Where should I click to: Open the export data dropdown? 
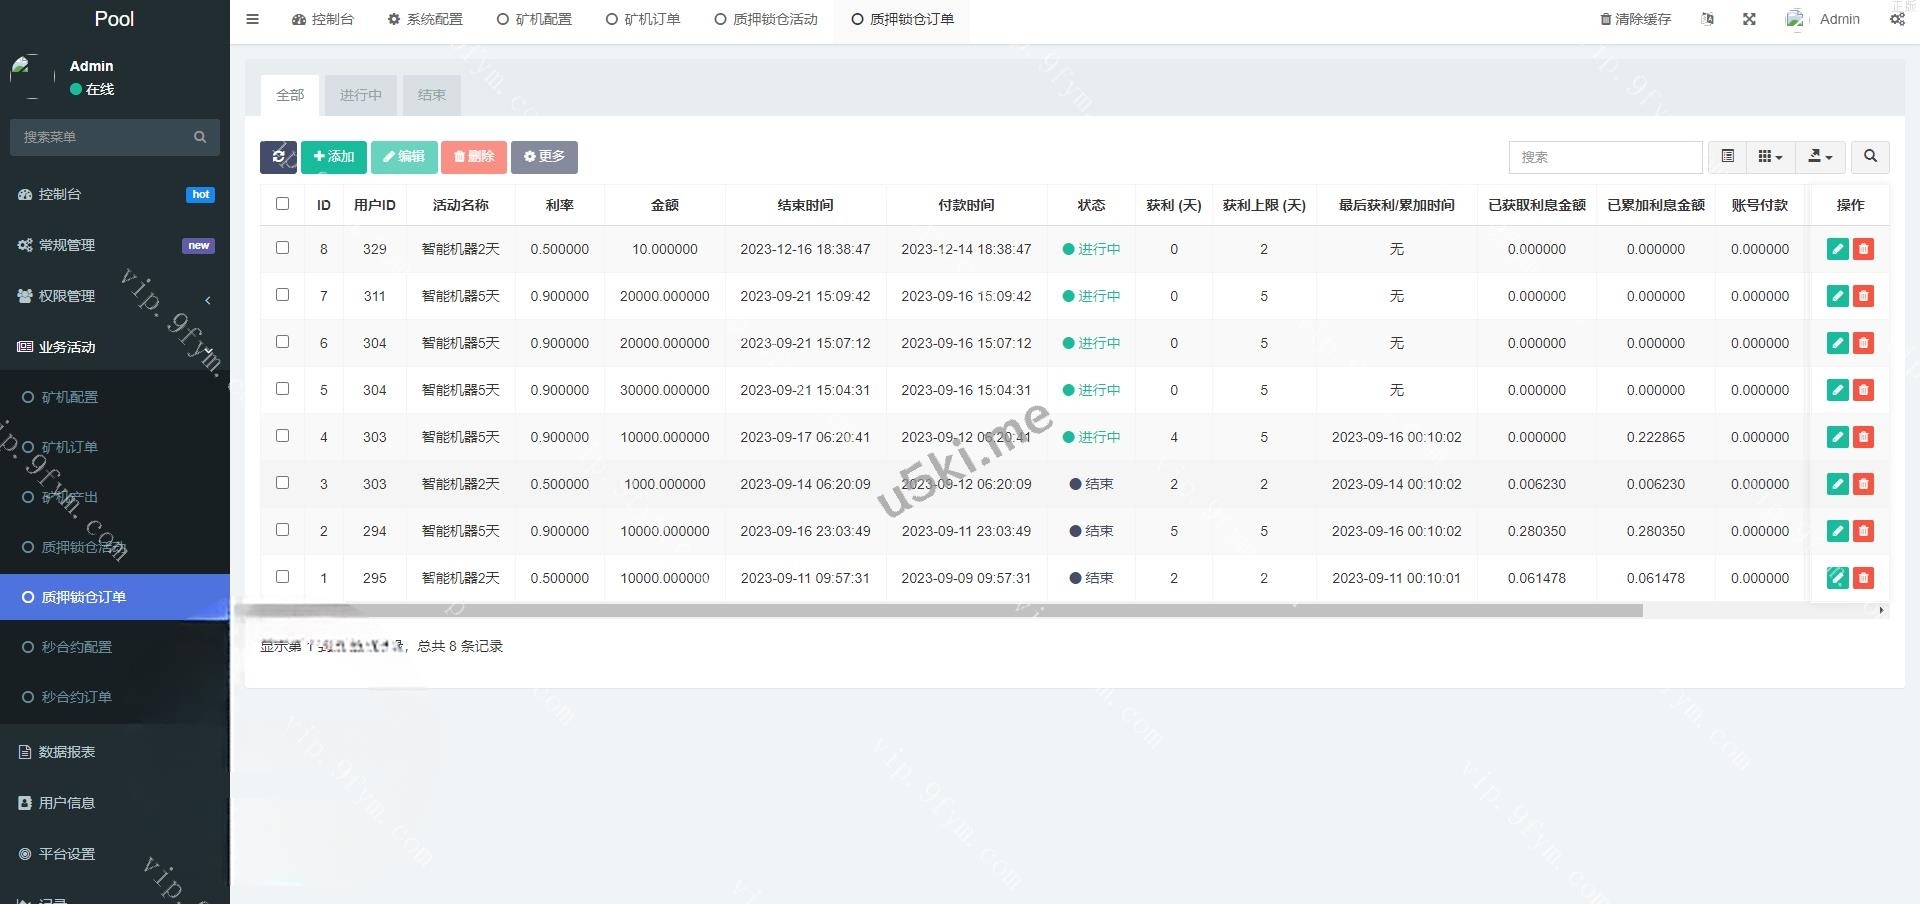[x=1820, y=157]
